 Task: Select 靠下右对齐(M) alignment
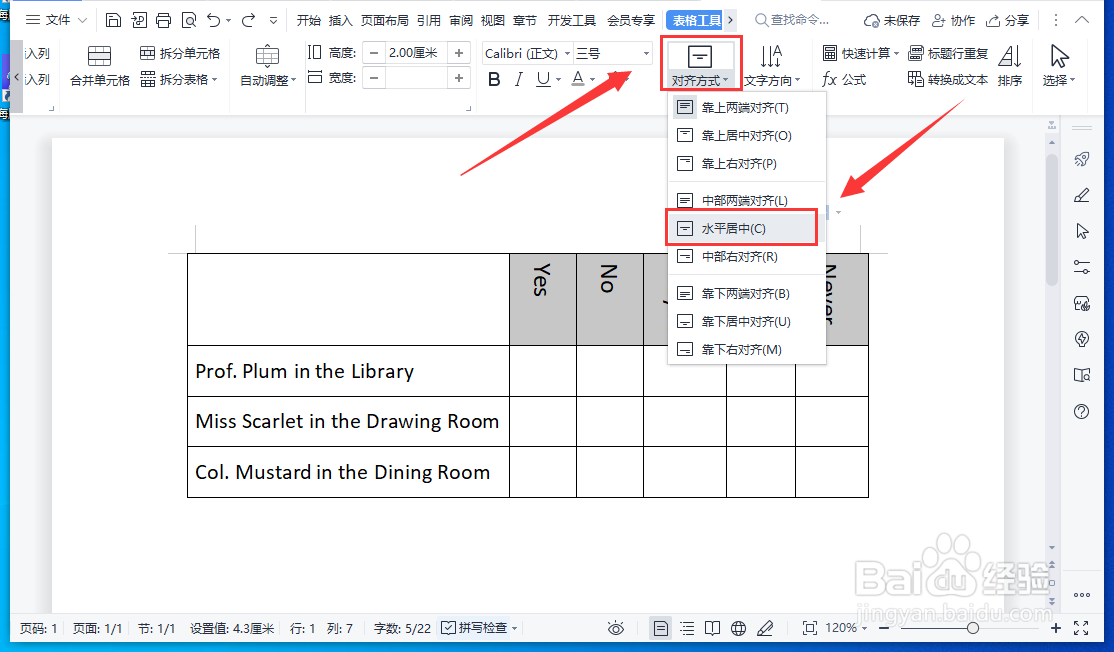(x=747, y=349)
